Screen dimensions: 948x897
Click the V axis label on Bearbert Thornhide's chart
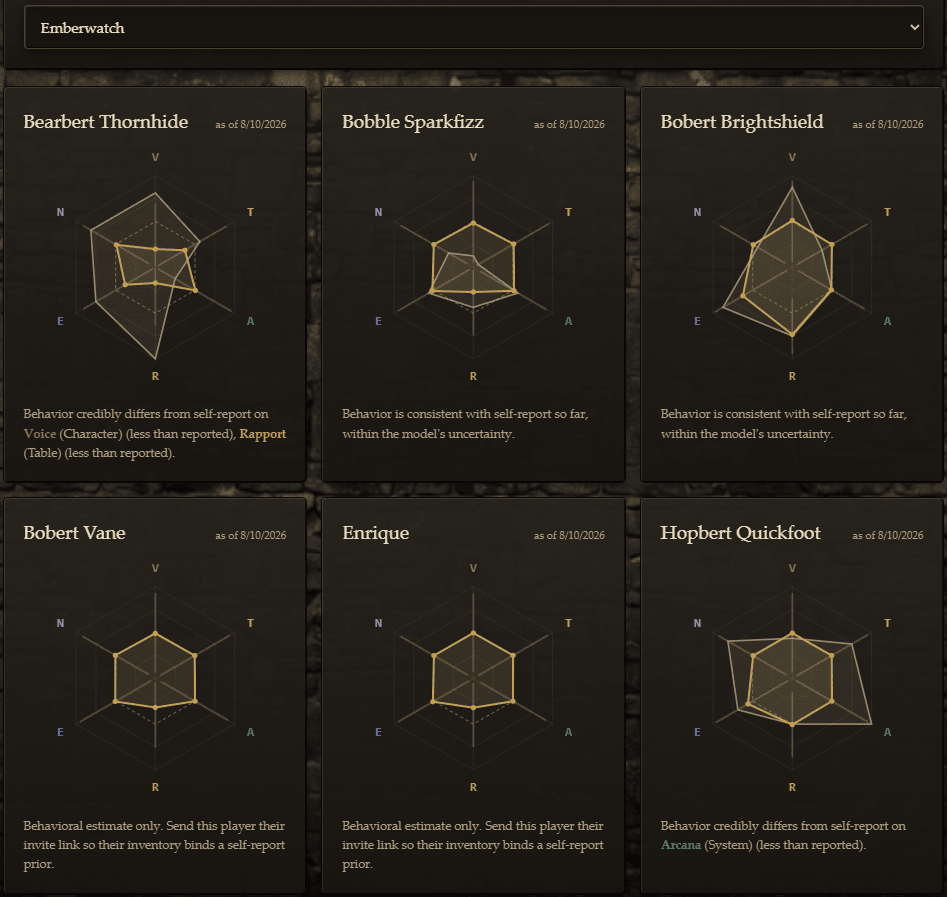pyautogui.click(x=155, y=157)
